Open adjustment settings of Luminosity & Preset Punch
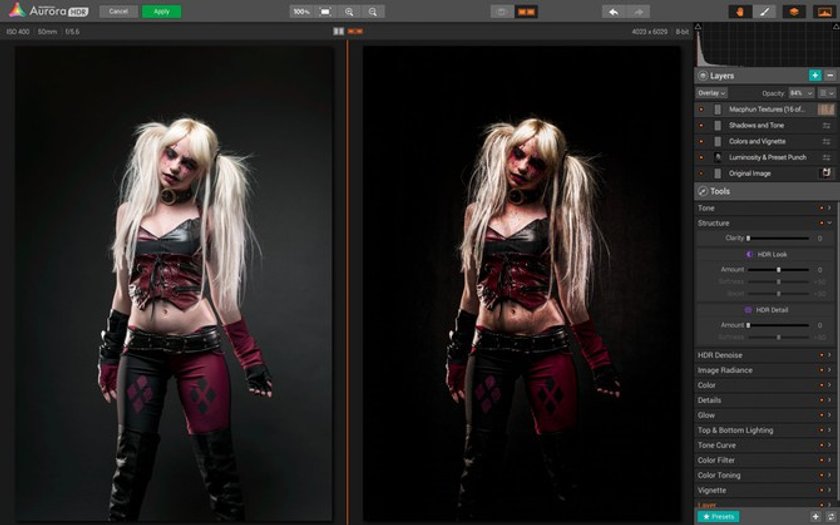840x525 pixels. coord(826,158)
